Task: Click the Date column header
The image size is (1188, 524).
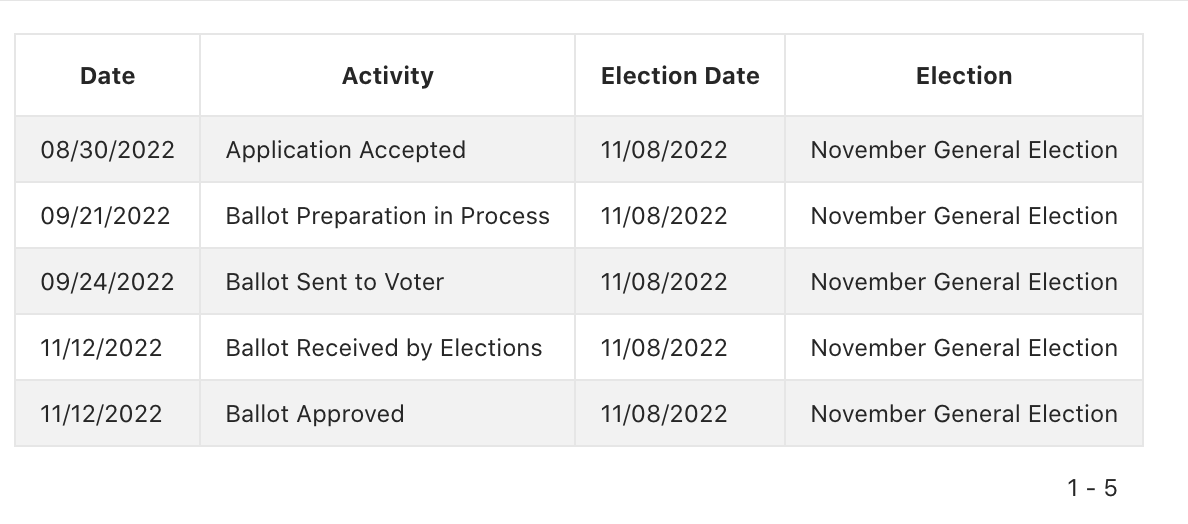Action: (107, 76)
